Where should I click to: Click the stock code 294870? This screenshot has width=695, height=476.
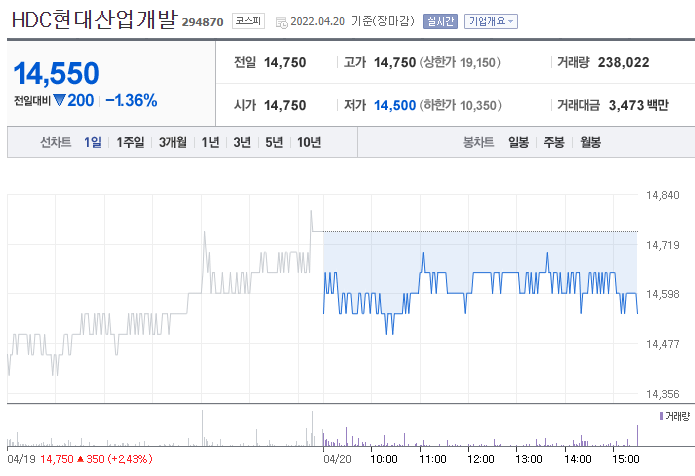(203, 22)
